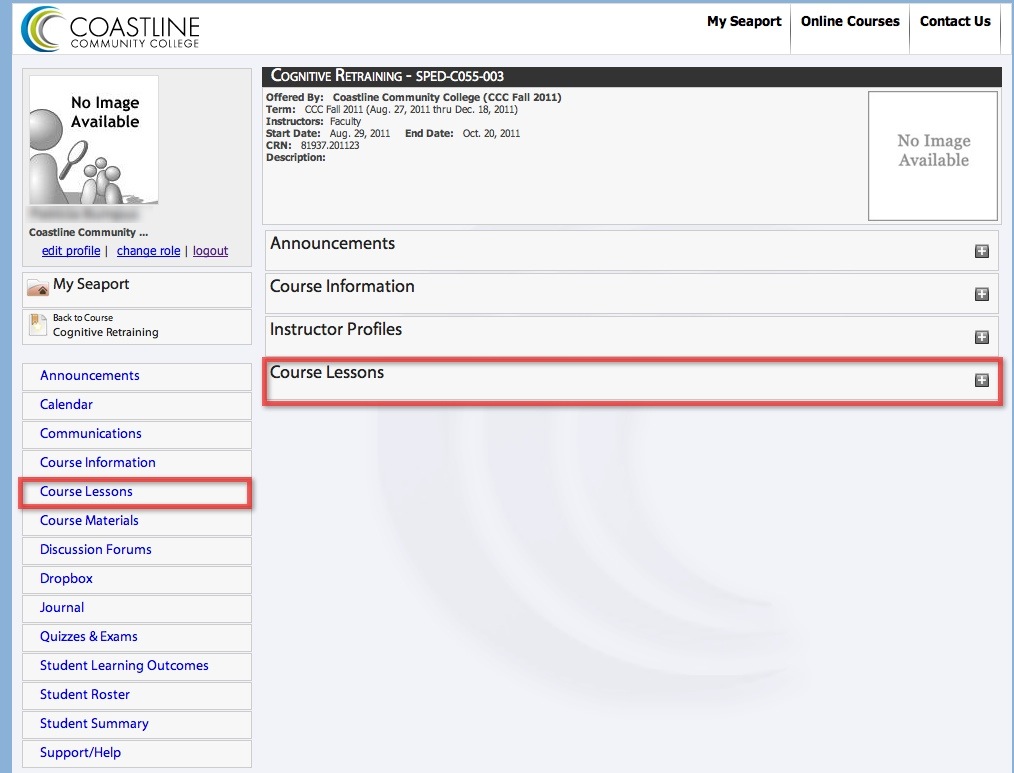Image resolution: width=1014 pixels, height=773 pixels.
Task: Click the Course Lessons heading in main panel
Action: pos(327,373)
